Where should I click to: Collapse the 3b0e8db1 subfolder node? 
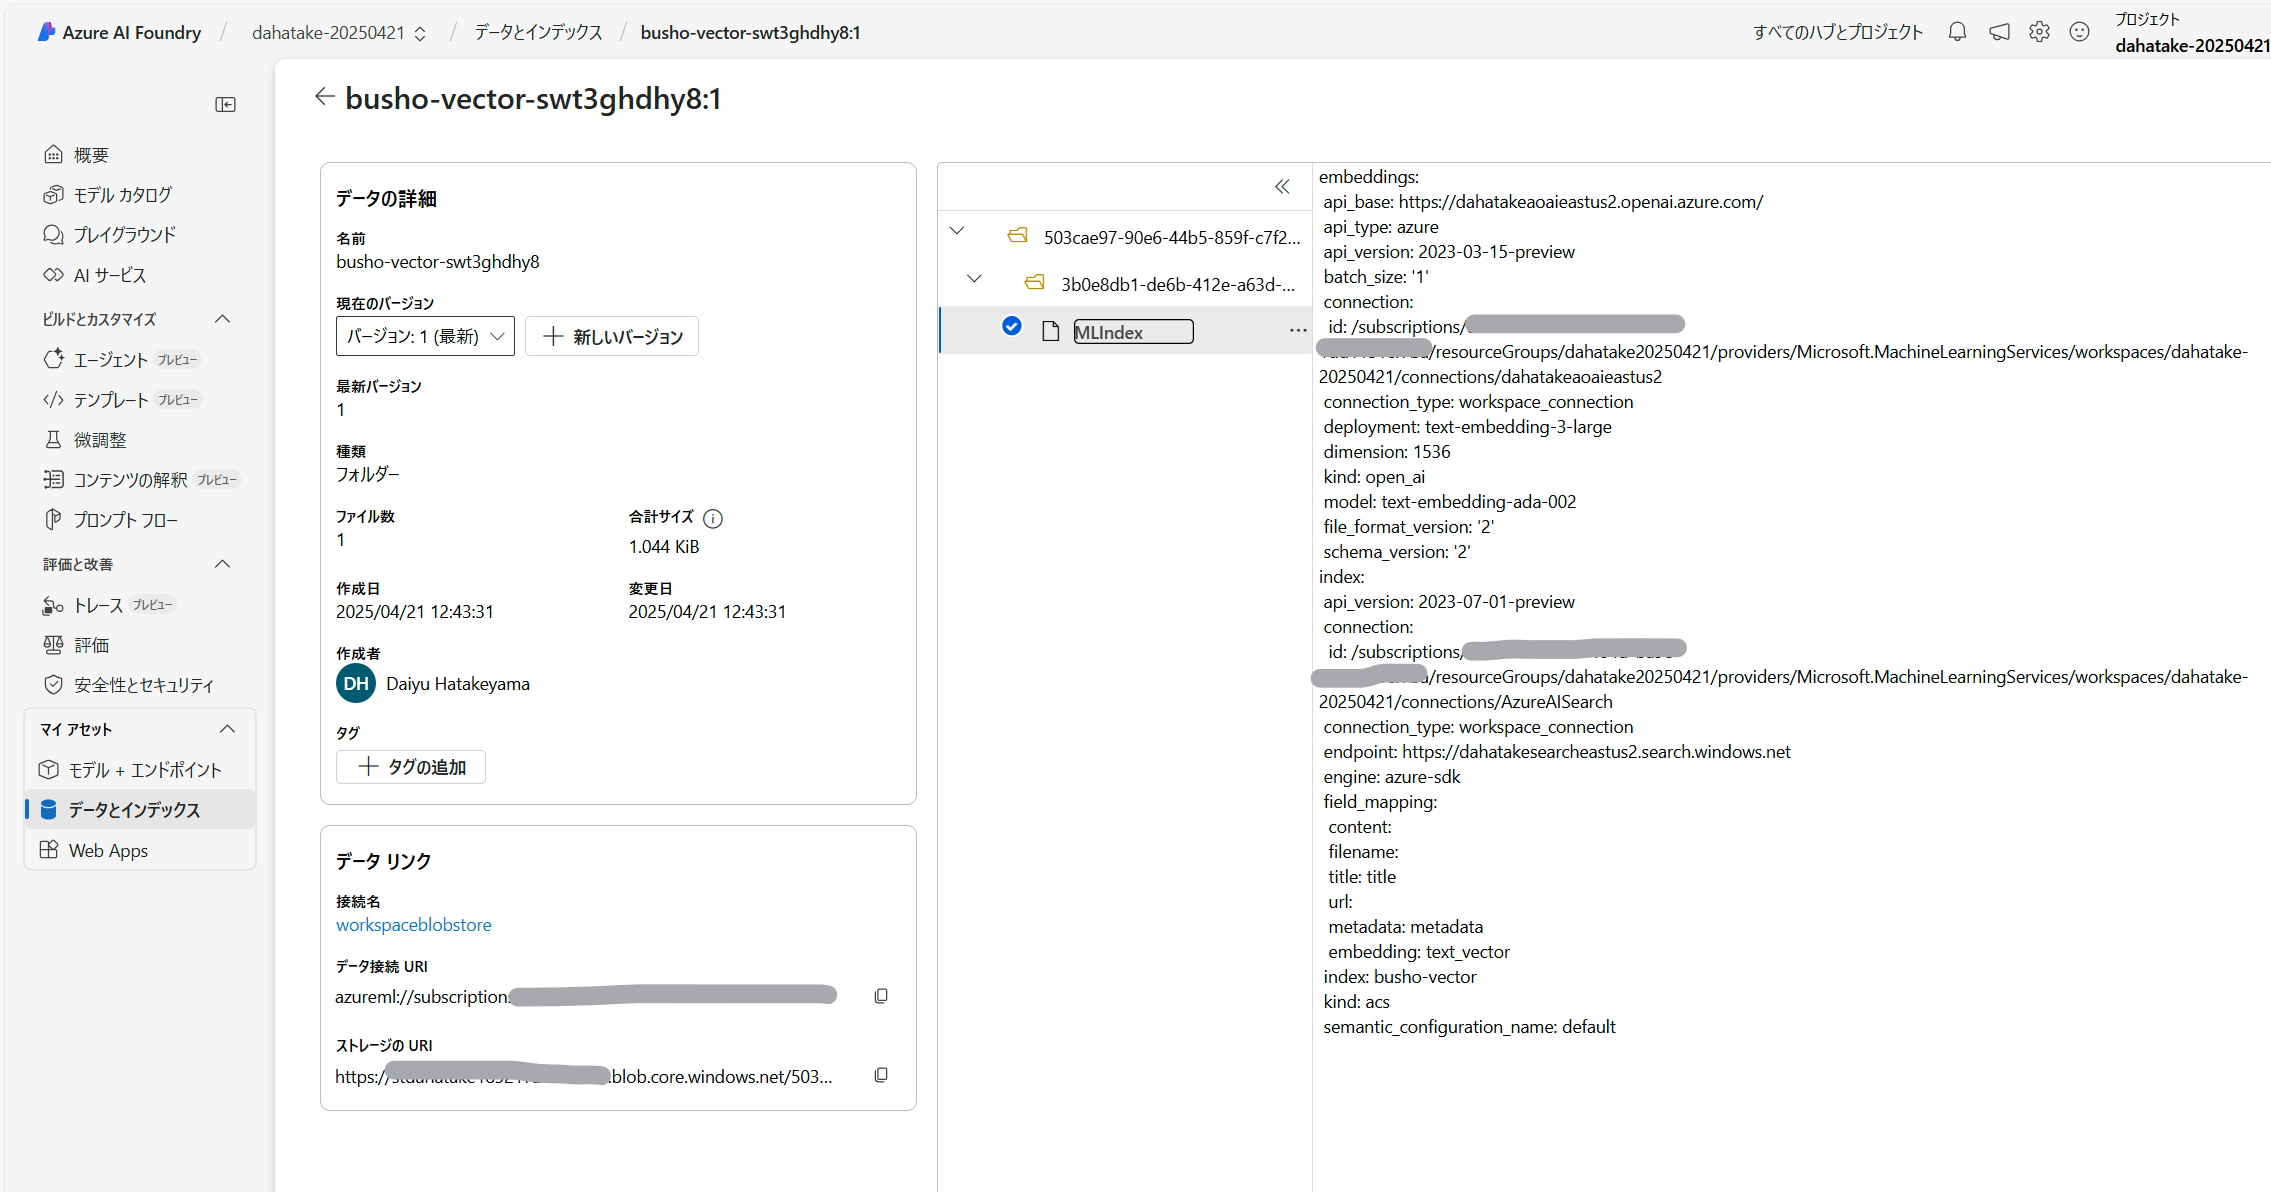[974, 279]
